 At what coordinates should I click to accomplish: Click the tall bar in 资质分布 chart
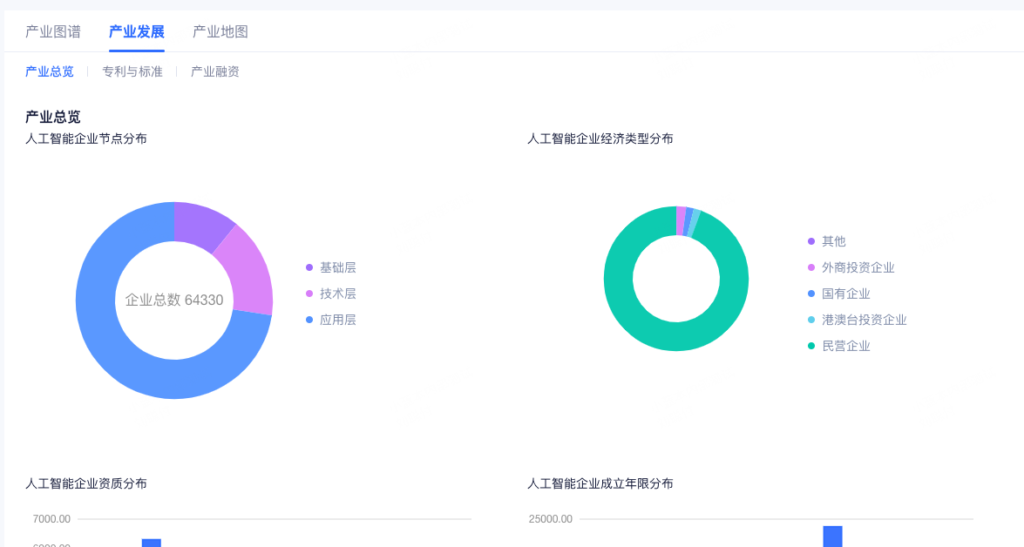pos(151,542)
